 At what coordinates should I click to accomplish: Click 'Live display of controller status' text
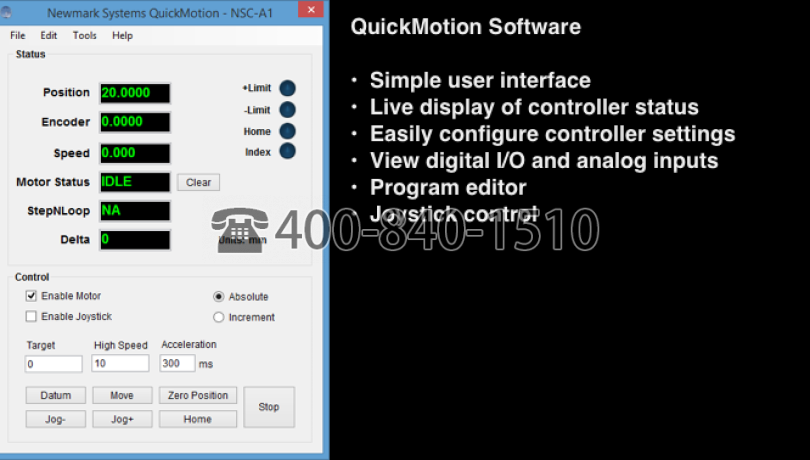[534, 108]
